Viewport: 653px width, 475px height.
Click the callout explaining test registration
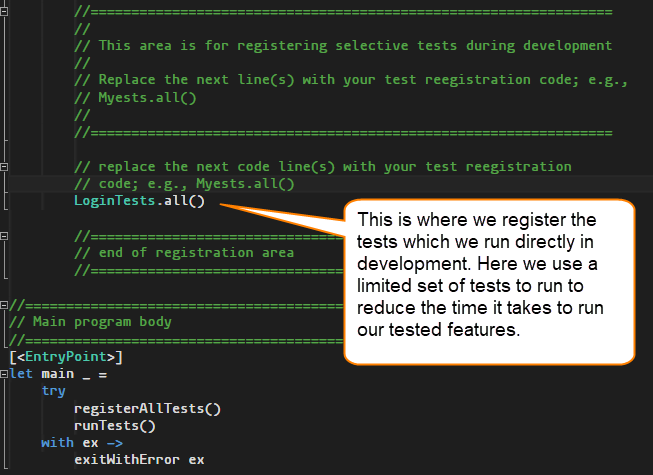[x=490, y=280]
